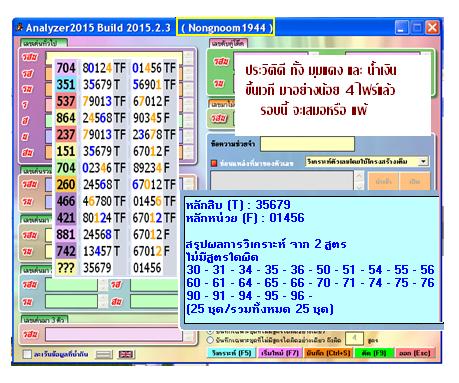This screenshot has height=383, width=459.
Task: Click the keyboard icon beside the flag
Action: point(104,354)
